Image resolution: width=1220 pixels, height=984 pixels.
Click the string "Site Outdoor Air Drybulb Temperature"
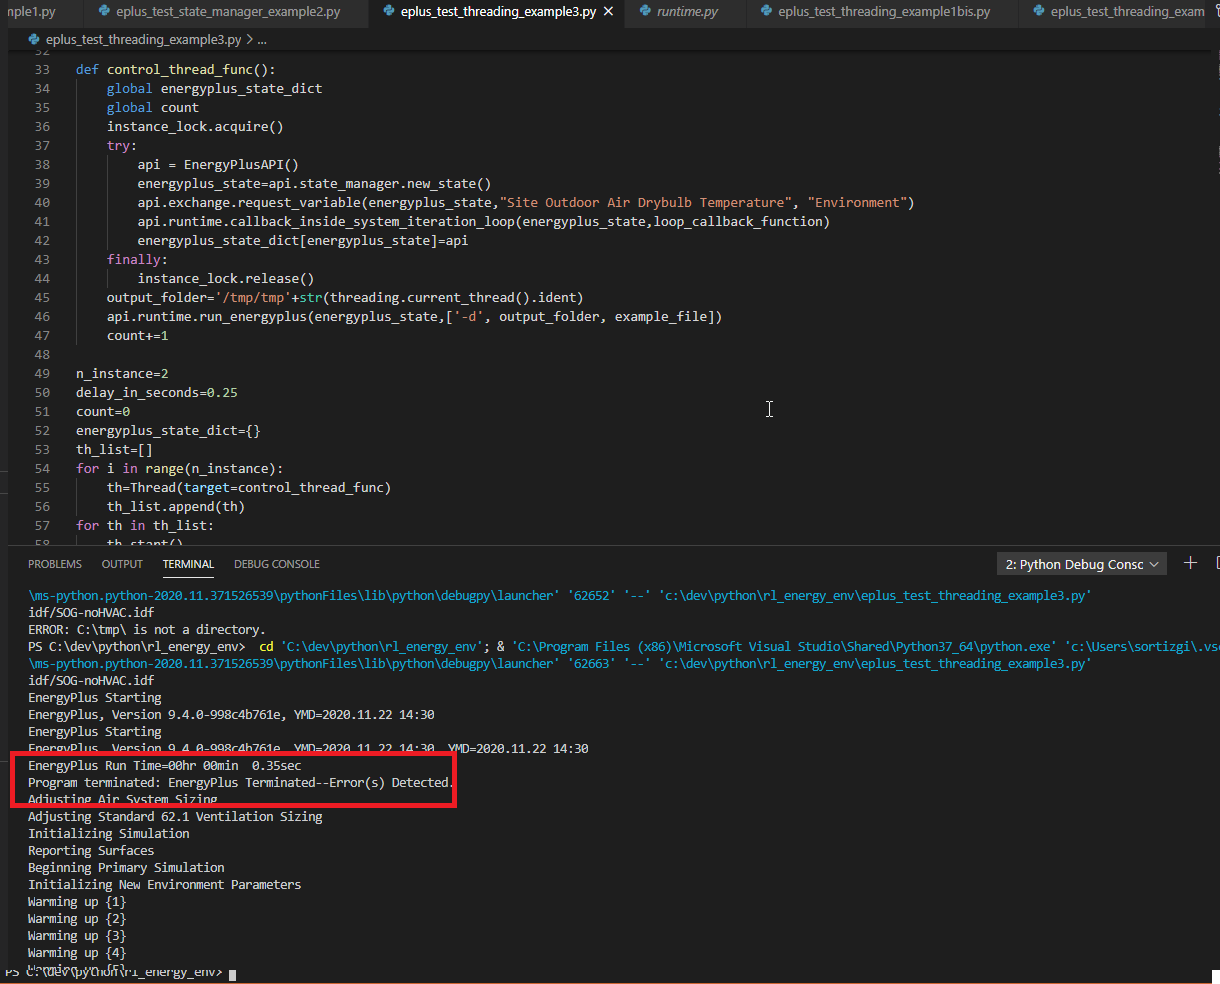pyautogui.click(x=645, y=203)
